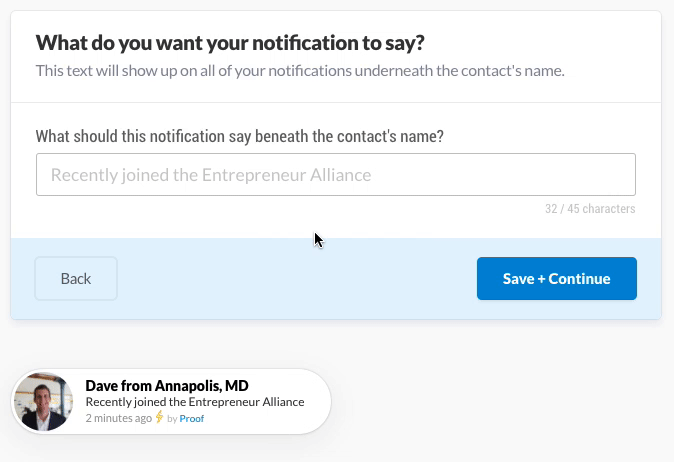674x462 pixels.
Task: Click the 'Recently joined' line in notification preview
Action: click(195, 402)
